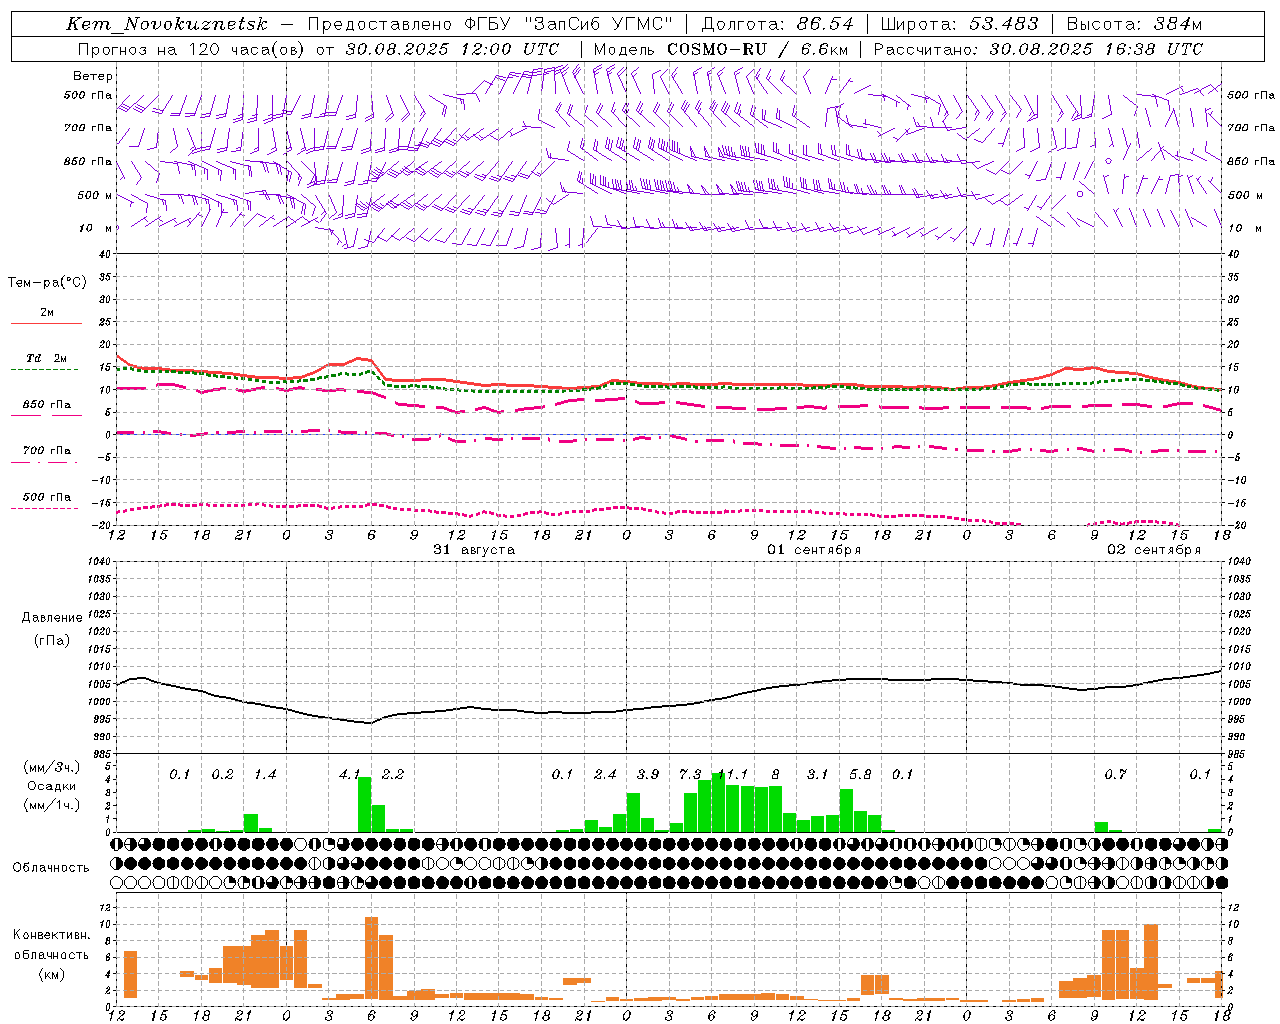Click the Td 2м dew point legend label
The height and width of the screenshot is (1024, 1280).
click(x=47, y=358)
